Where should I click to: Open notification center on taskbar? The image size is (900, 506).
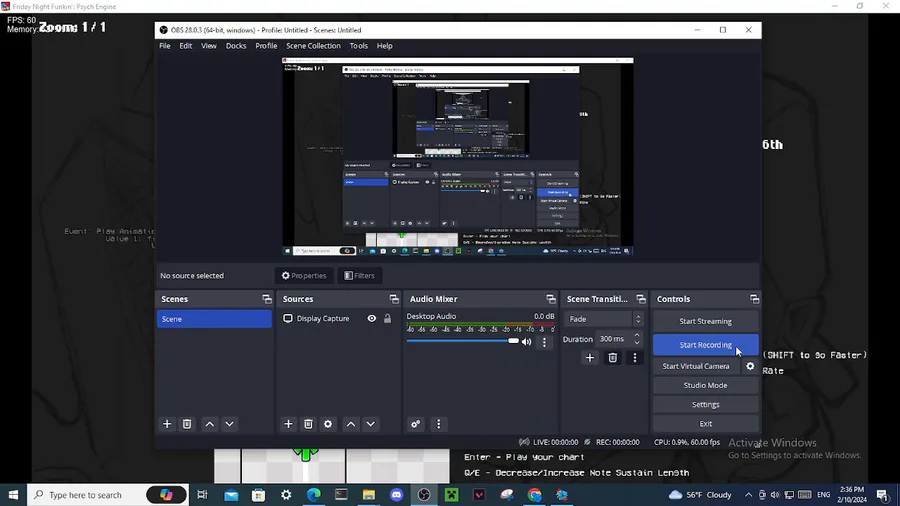883,495
